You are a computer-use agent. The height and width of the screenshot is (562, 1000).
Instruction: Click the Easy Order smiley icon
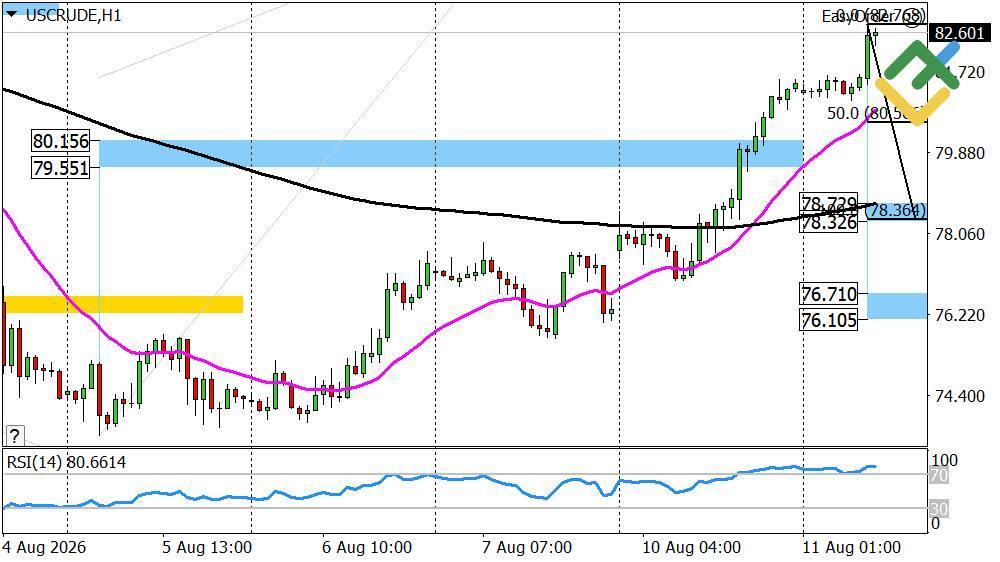click(x=913, y=18)
